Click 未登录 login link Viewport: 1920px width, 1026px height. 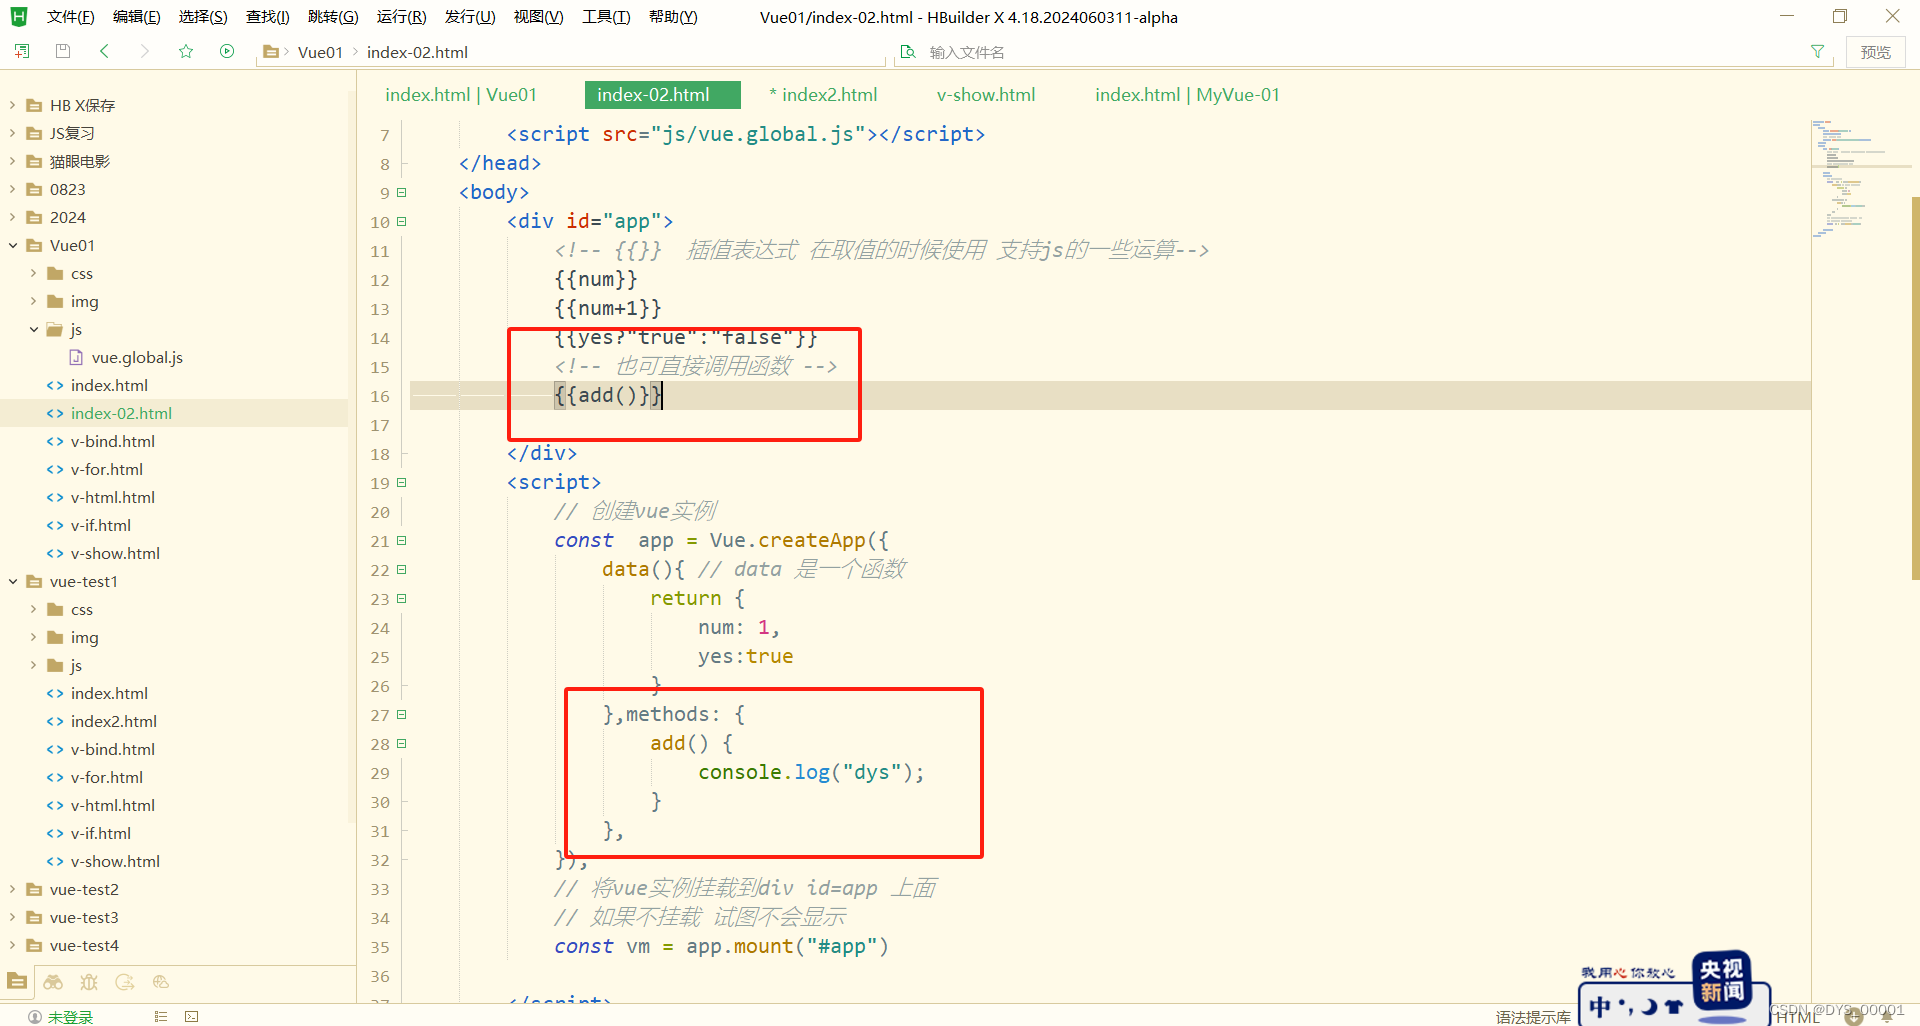click(x=70, y=1017)
